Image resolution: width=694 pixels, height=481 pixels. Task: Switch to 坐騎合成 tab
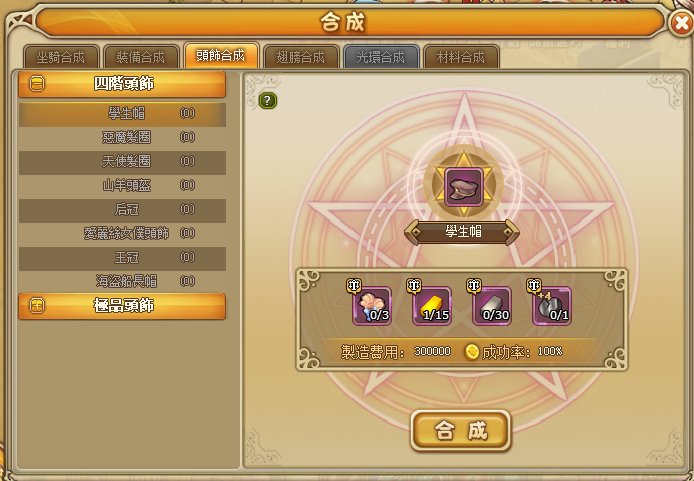click(x=61, y=57)
